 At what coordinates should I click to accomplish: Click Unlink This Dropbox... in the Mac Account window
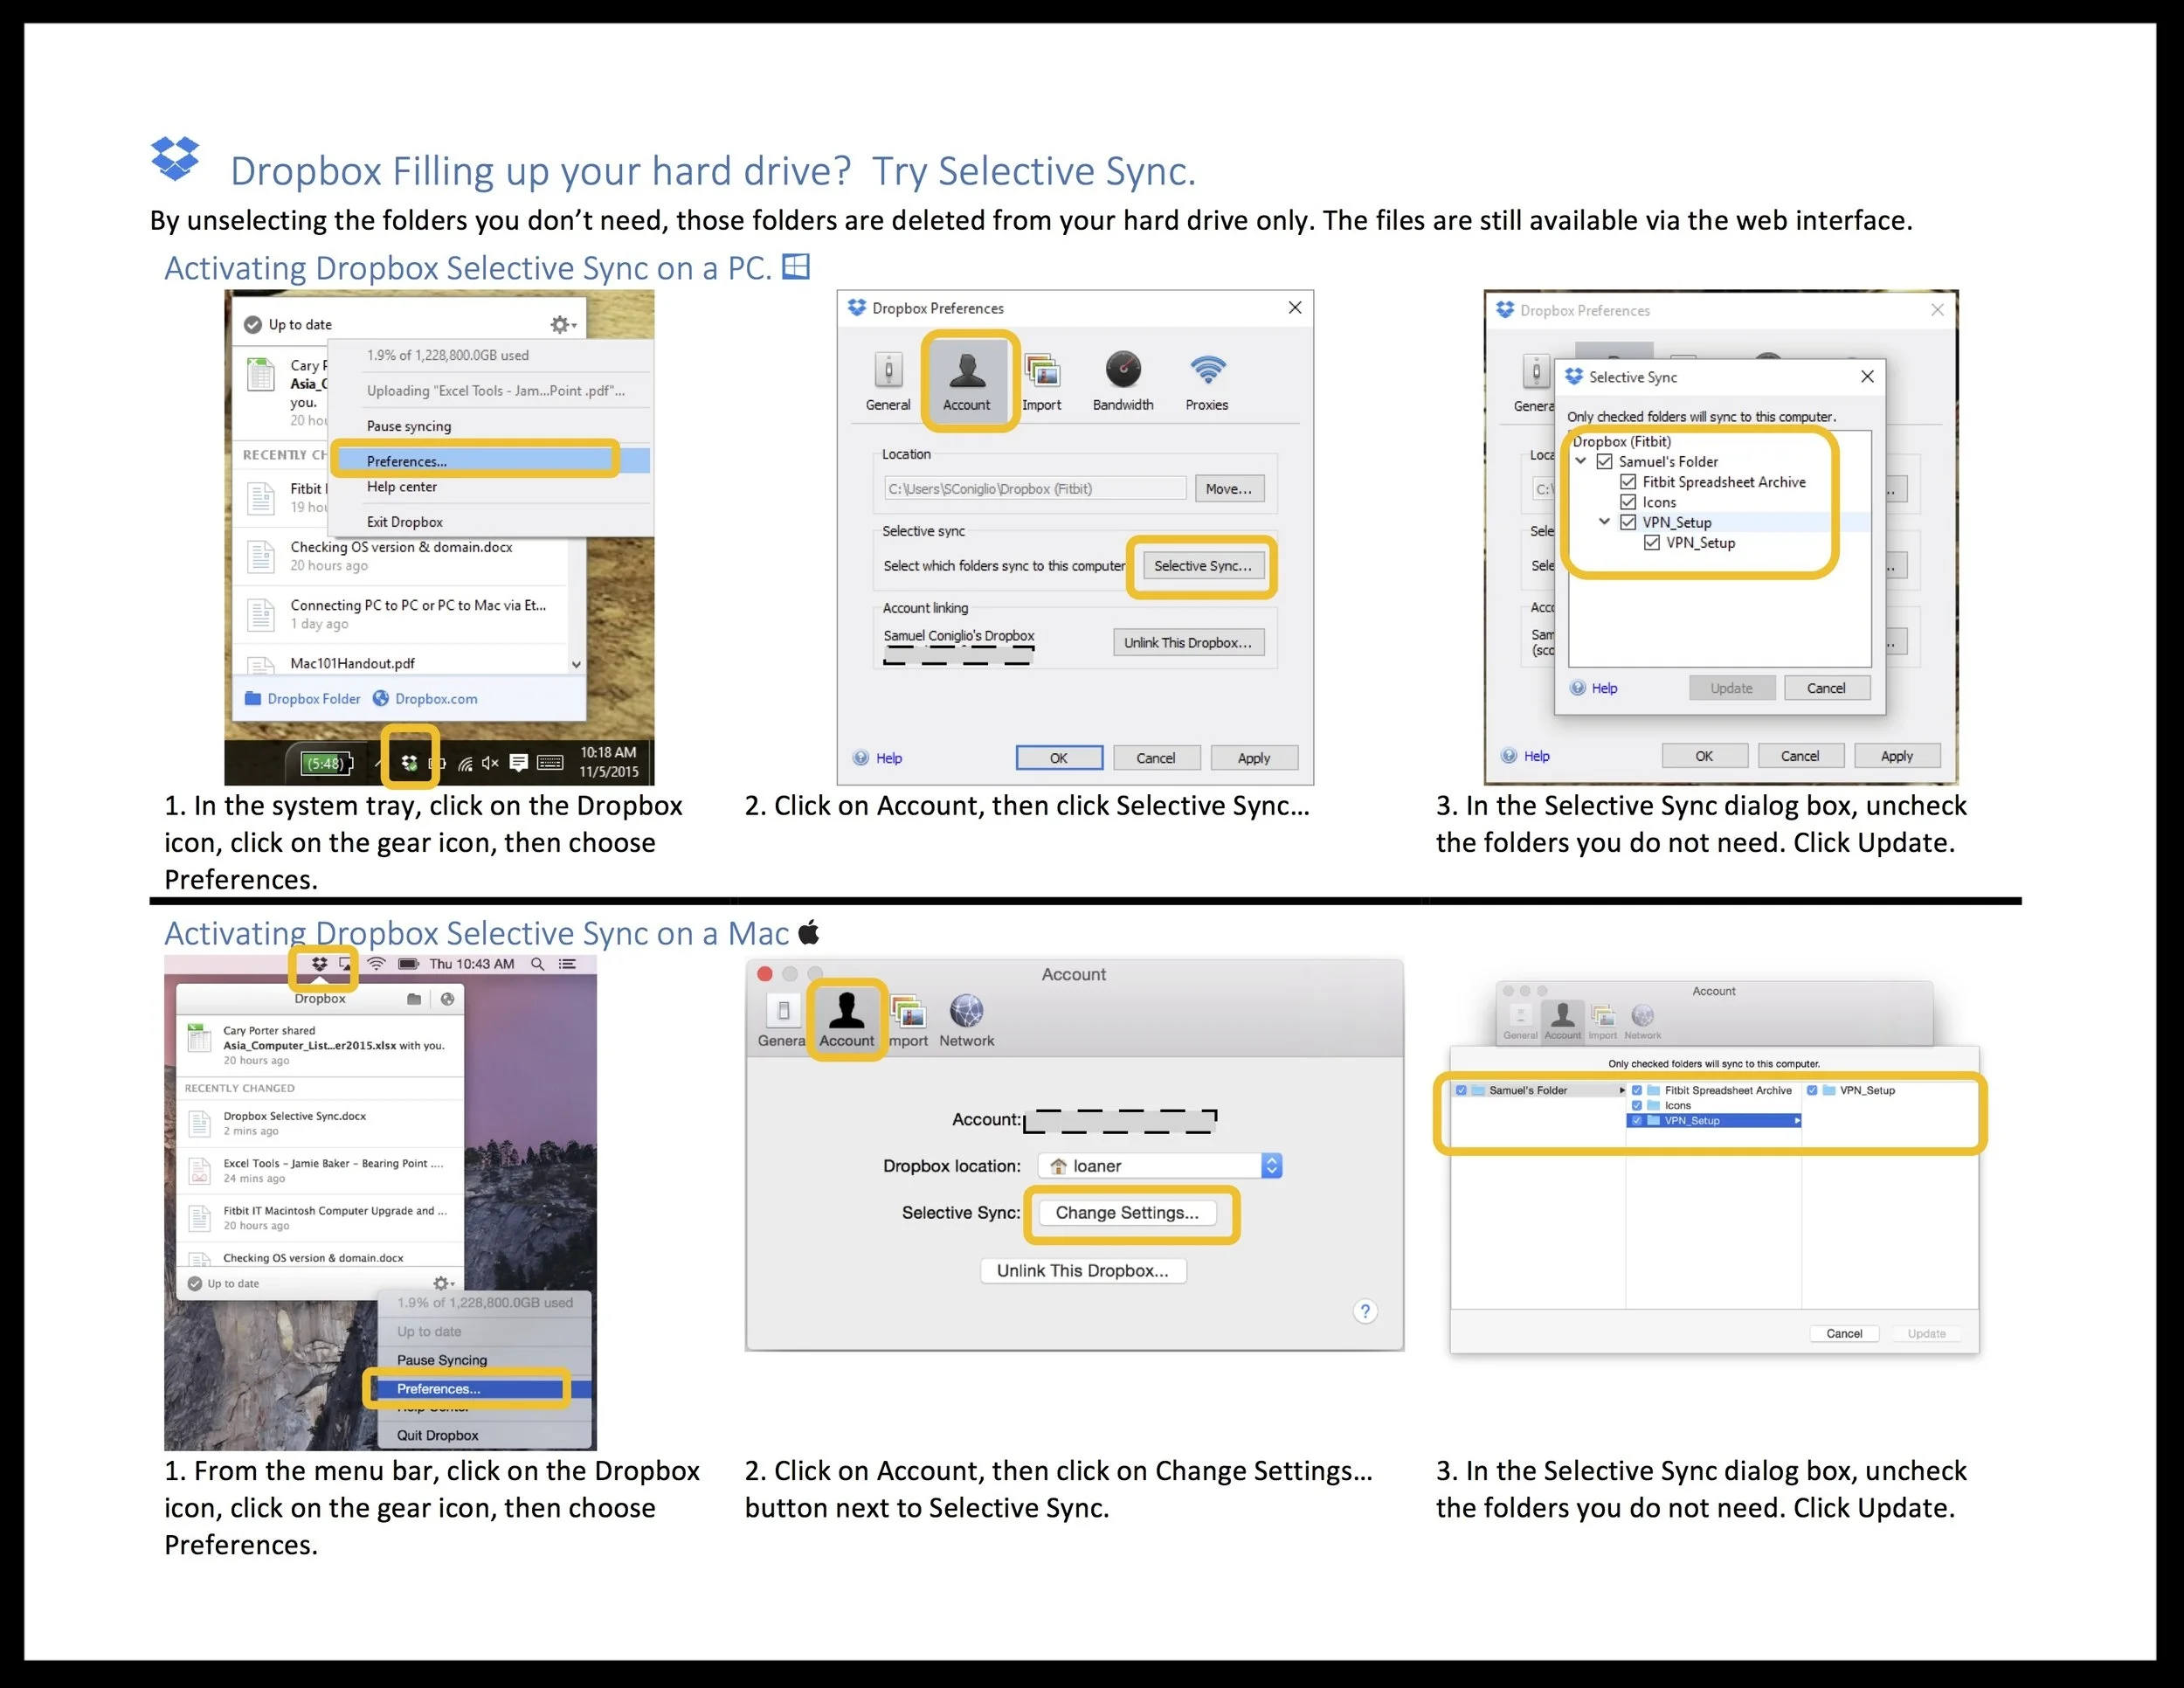pyautogui.click(x=1083, y=1271)
